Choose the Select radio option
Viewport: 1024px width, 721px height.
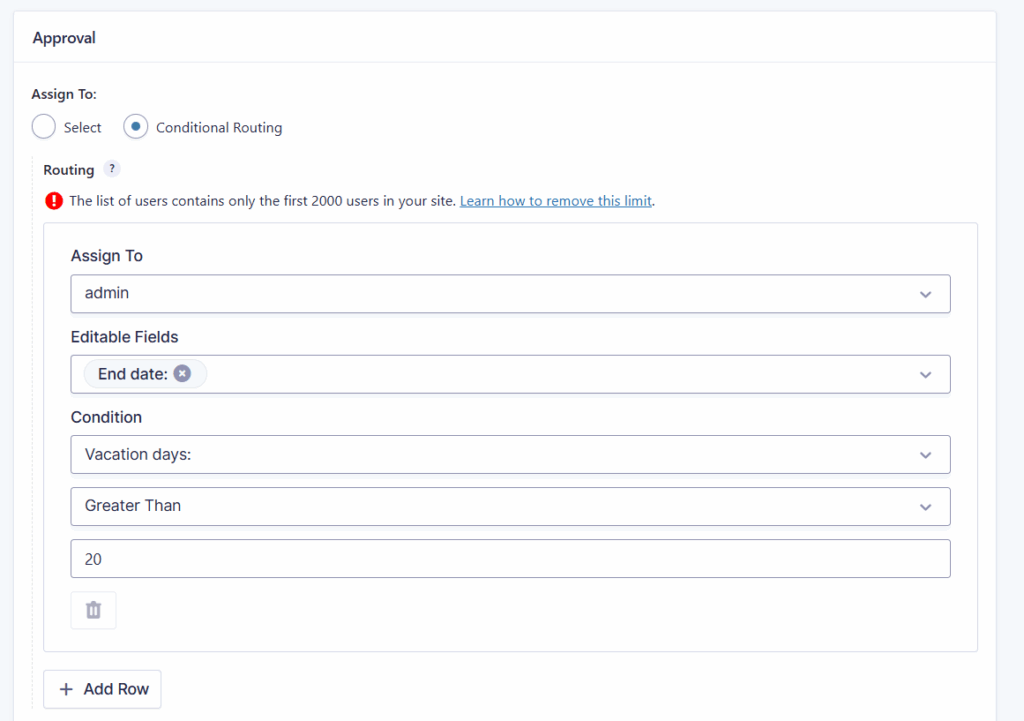pos(44,127)
